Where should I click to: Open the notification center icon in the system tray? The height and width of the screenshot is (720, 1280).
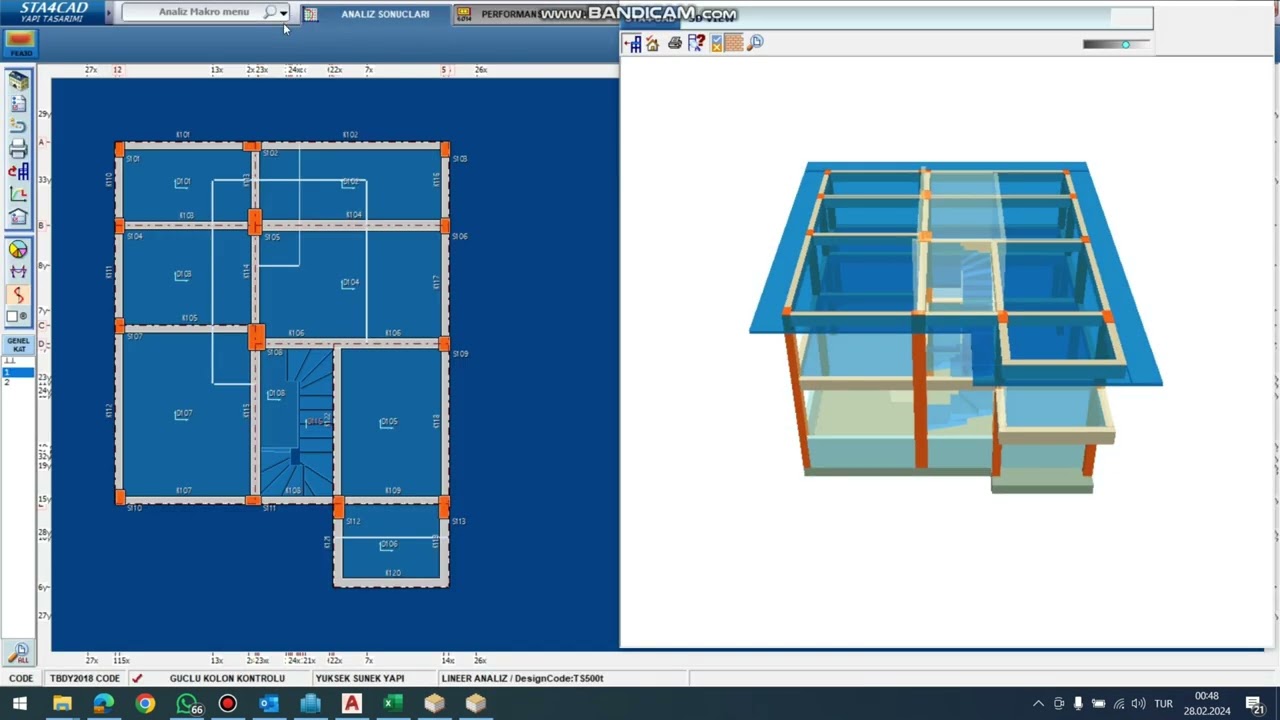pyautogui.click(x=1255, y=704)
